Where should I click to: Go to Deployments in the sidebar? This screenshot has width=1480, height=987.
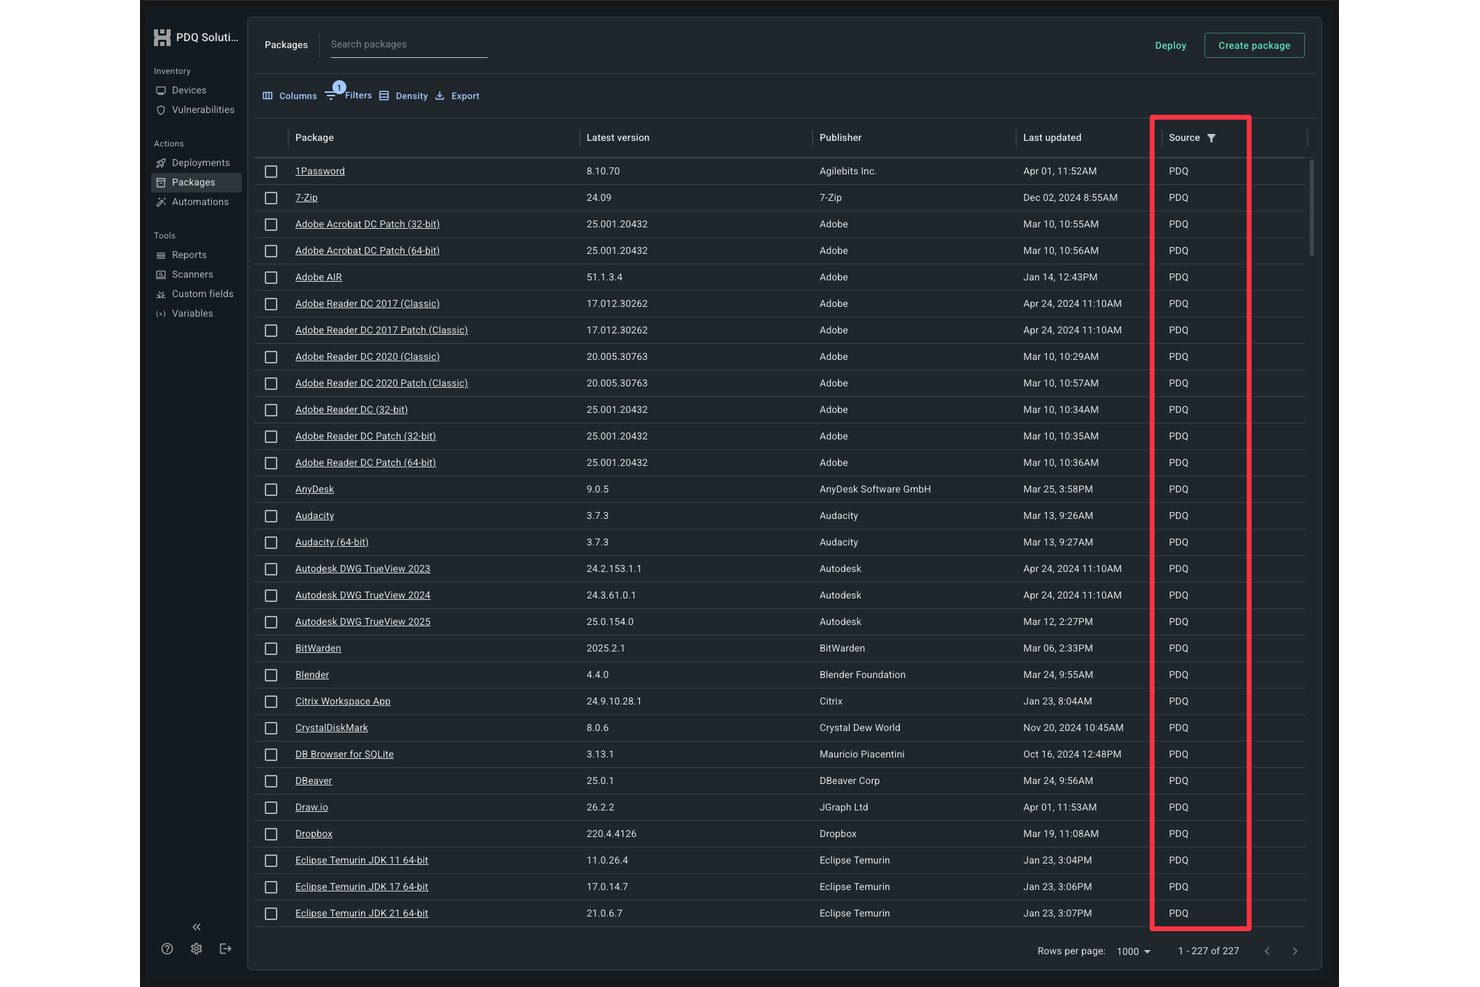pyautogui.click(x=200, y=163)
